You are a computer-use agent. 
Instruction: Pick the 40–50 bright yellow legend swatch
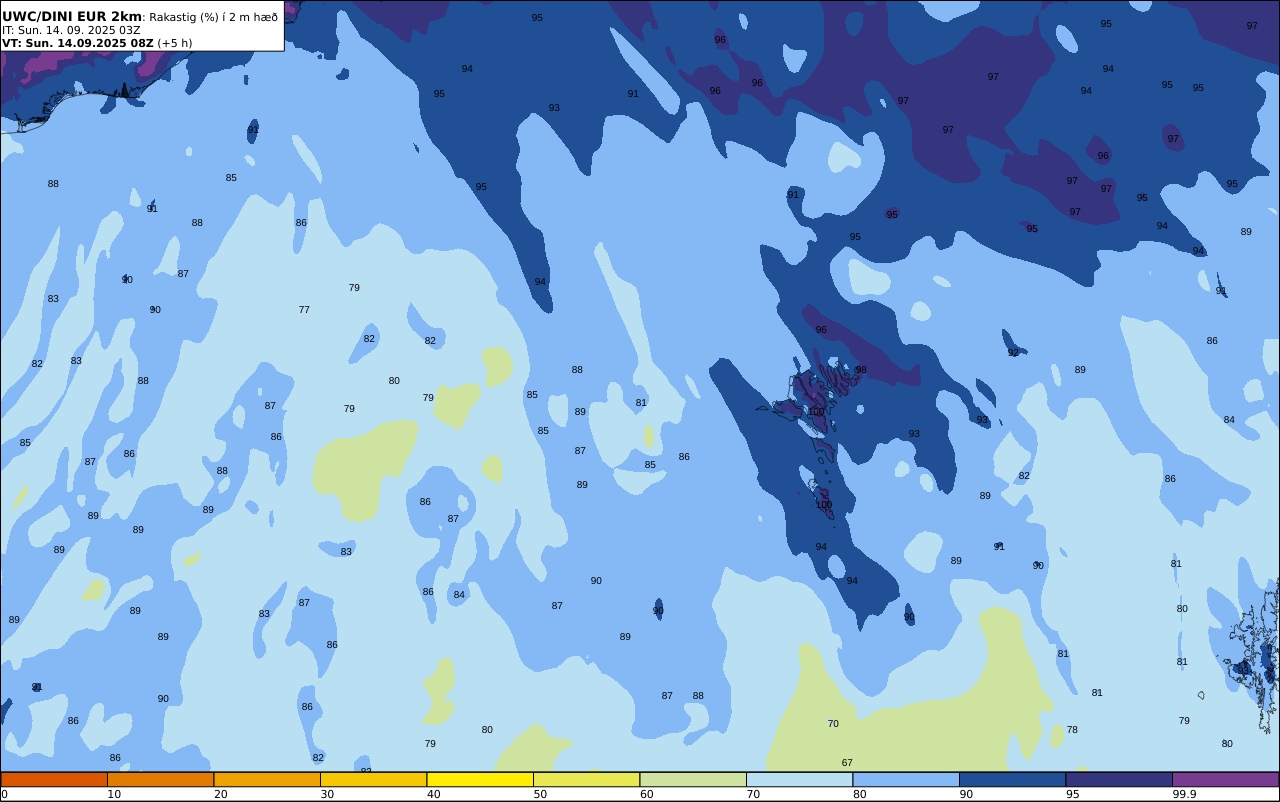(480, 779)
